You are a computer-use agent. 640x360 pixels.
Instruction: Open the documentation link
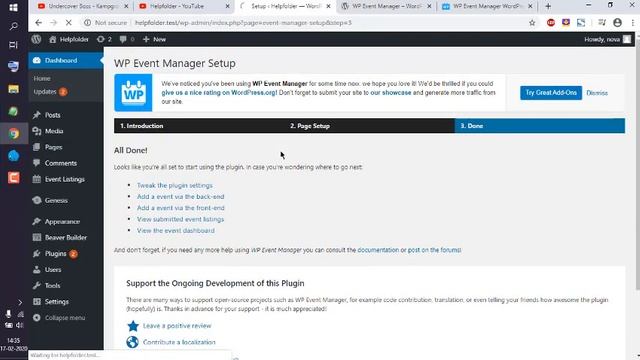[x=378, y=250]
